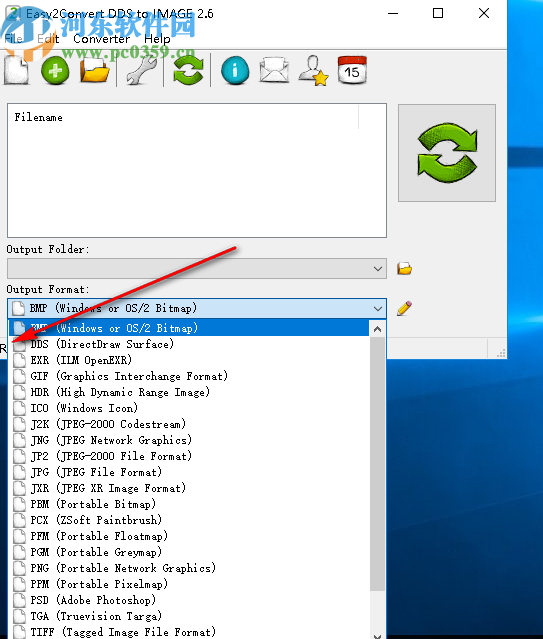Open the calendar 15 icon

coord(352,71)
